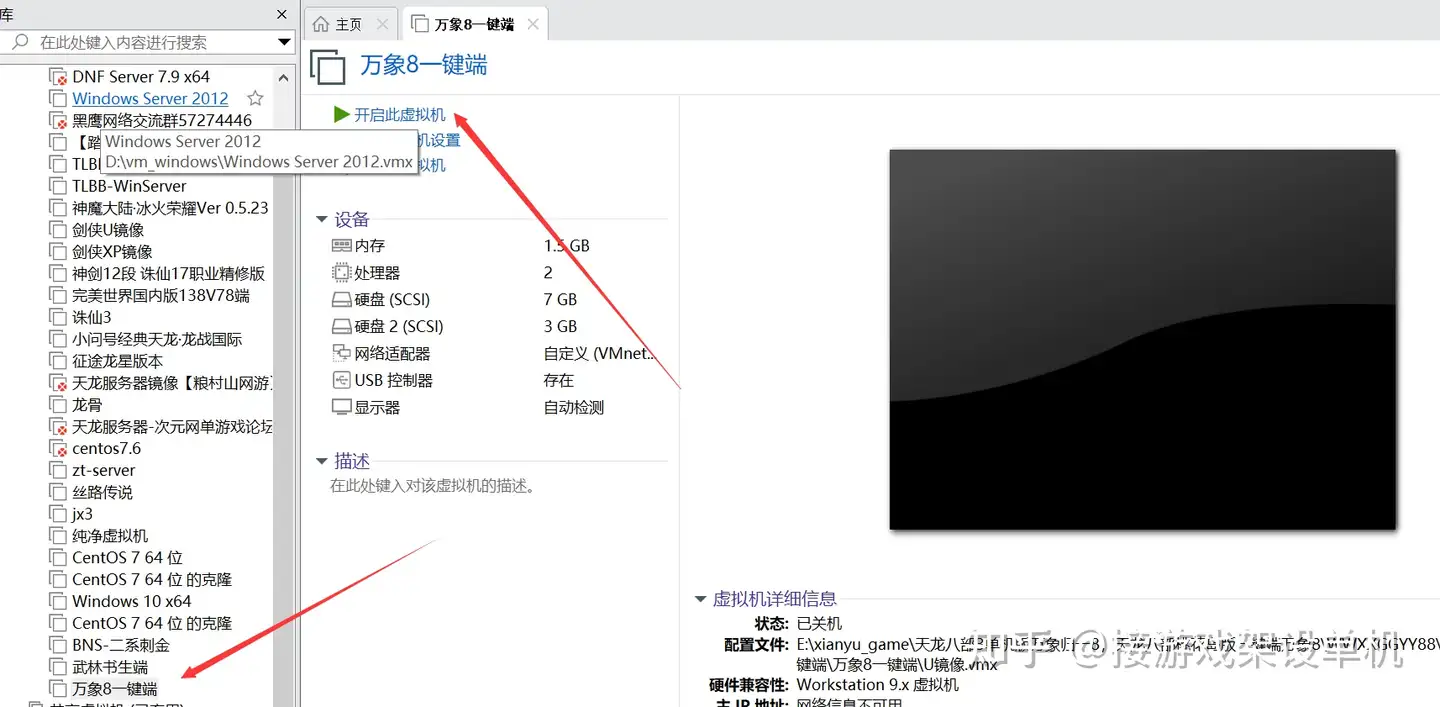The height and width of the screenshot is (707, 1440).
Task: Click status value 已关机
Action: tap(820, 624)
